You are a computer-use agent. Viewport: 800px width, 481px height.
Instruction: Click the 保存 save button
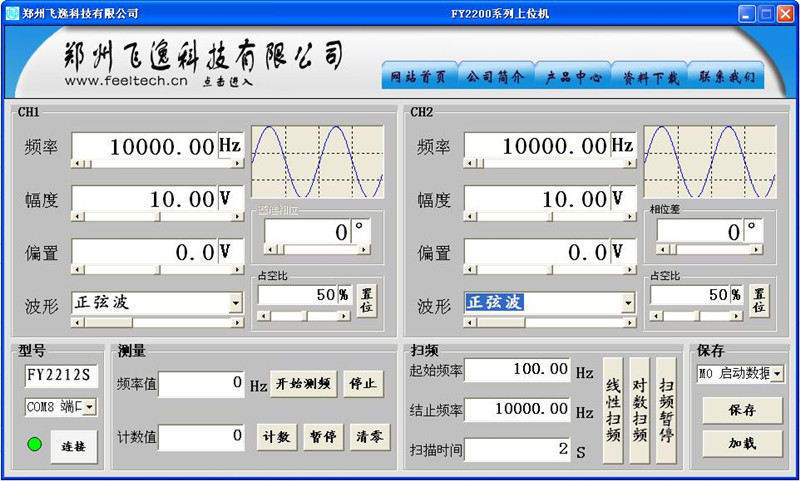click(x=742, y=411)
